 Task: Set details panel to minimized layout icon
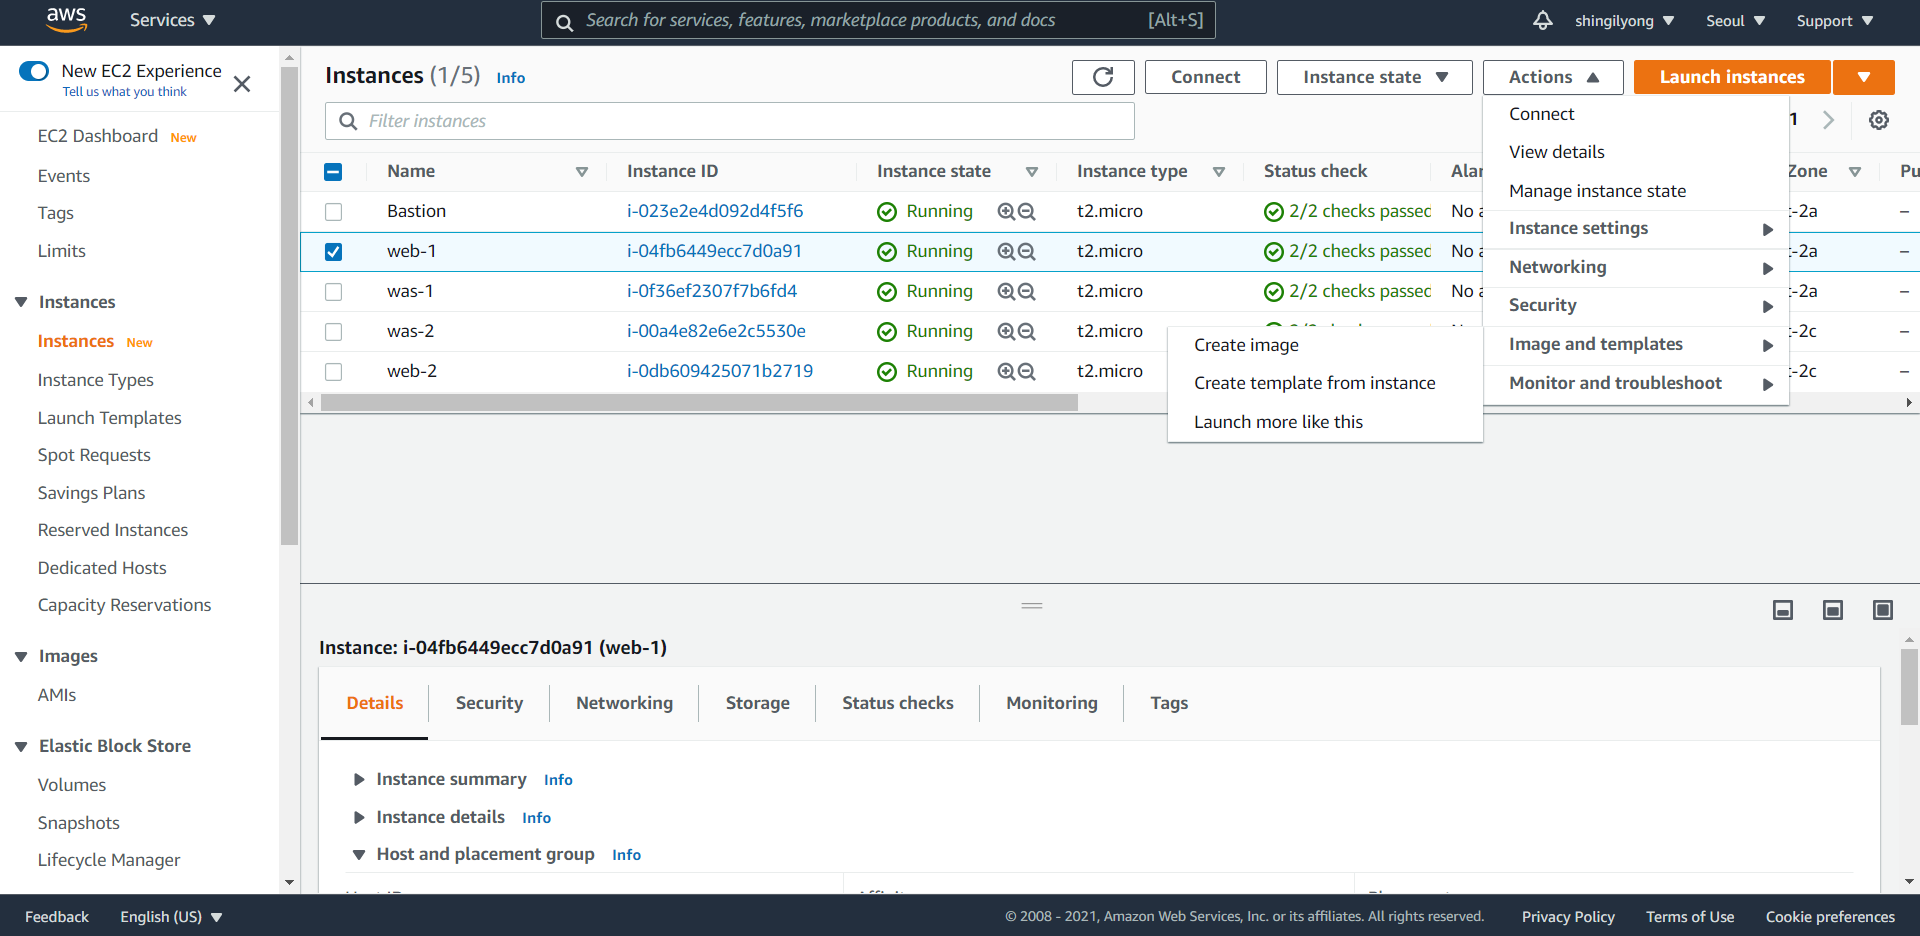pos(1783,610)
